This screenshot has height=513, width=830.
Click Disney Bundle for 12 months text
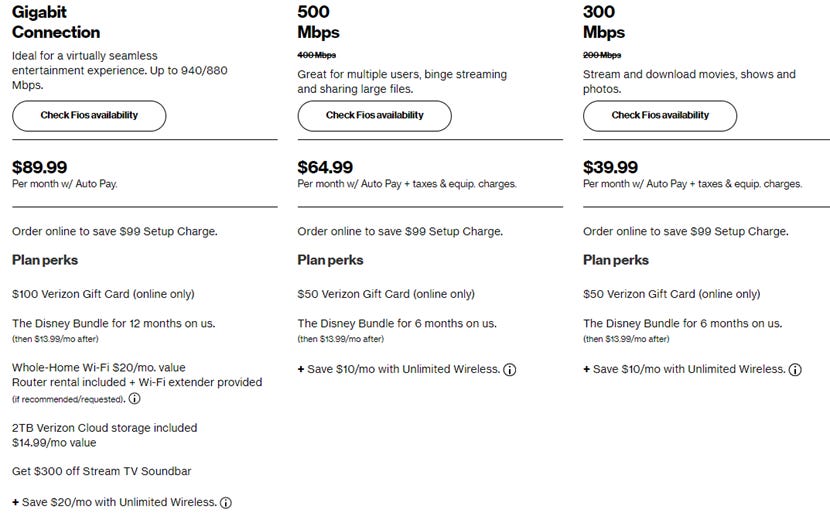(114, 323)
